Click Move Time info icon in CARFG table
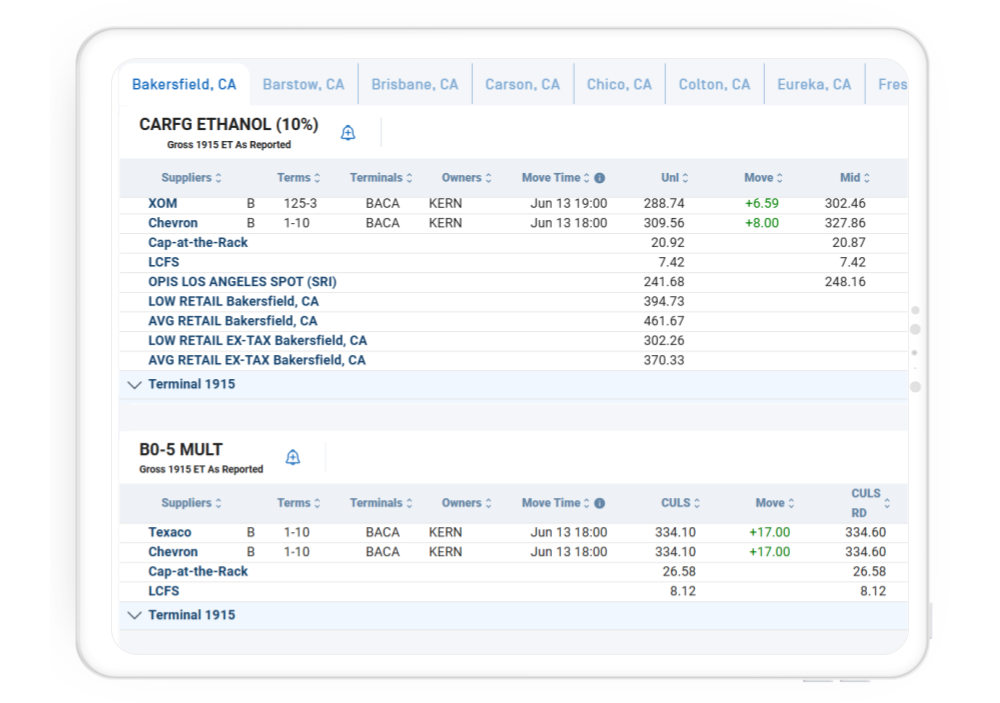This screenshot has width=1000, height=703. (x=600, y=178)
